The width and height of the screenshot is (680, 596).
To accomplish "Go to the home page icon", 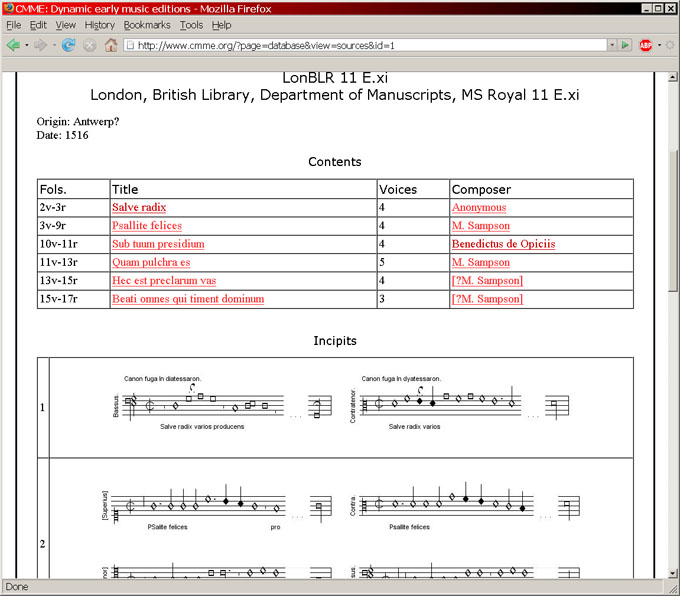I will tap(111, 45).
